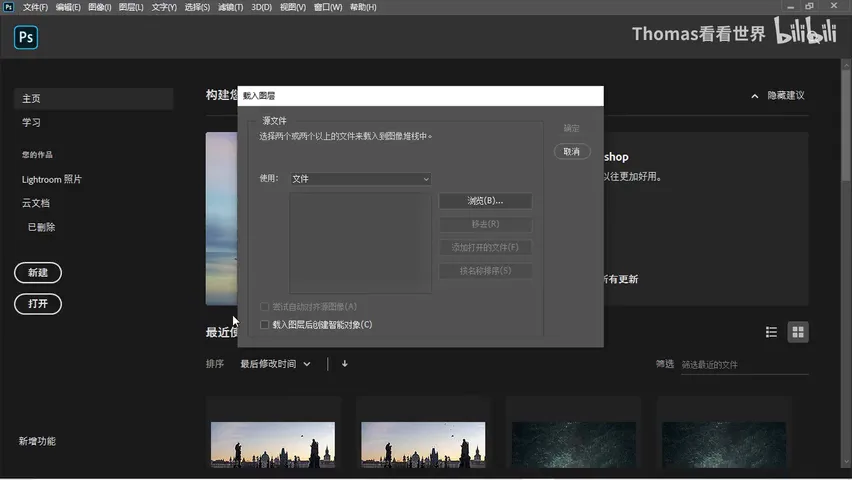Image resolution: width=852 pixels, height=480 pixels.
Task: Open the 文件(F) menu
Action: (x=35, y=7)
